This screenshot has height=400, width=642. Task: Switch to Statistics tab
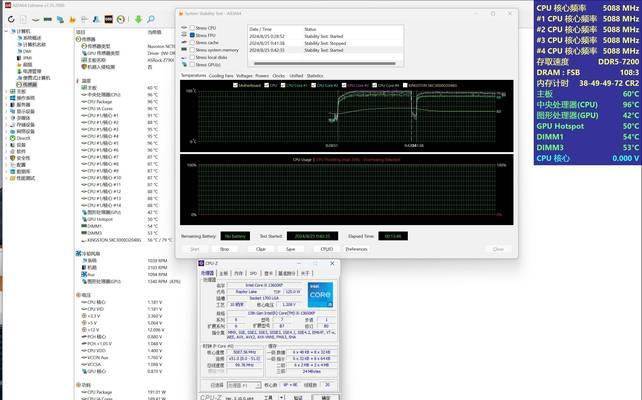click(314, 76)
